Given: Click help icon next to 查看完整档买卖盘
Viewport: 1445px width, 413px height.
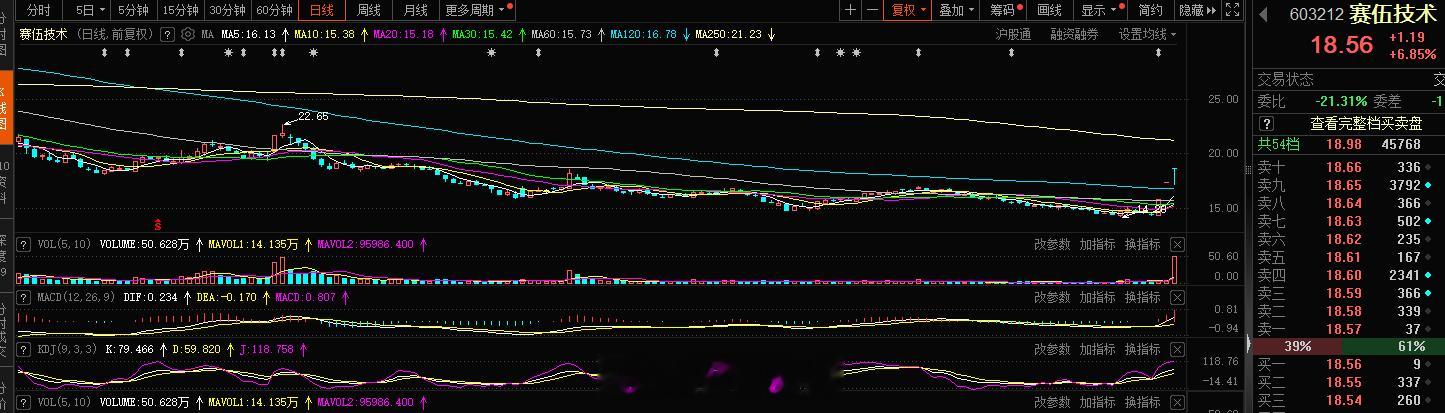Looking at the screenshot, I should click(1267, 124).
